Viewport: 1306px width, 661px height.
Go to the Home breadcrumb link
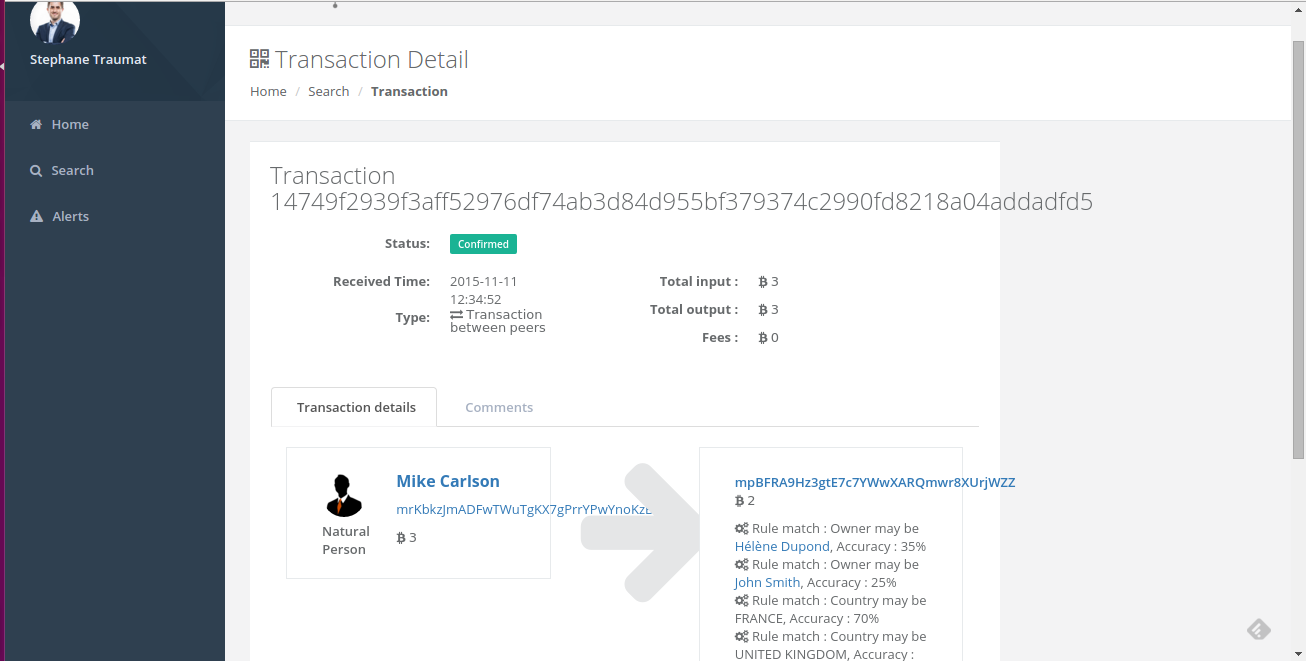click(268, 92)
